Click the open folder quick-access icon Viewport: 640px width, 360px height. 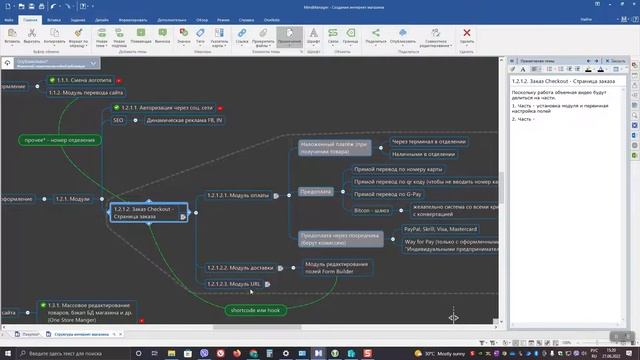tap(21, 7)
